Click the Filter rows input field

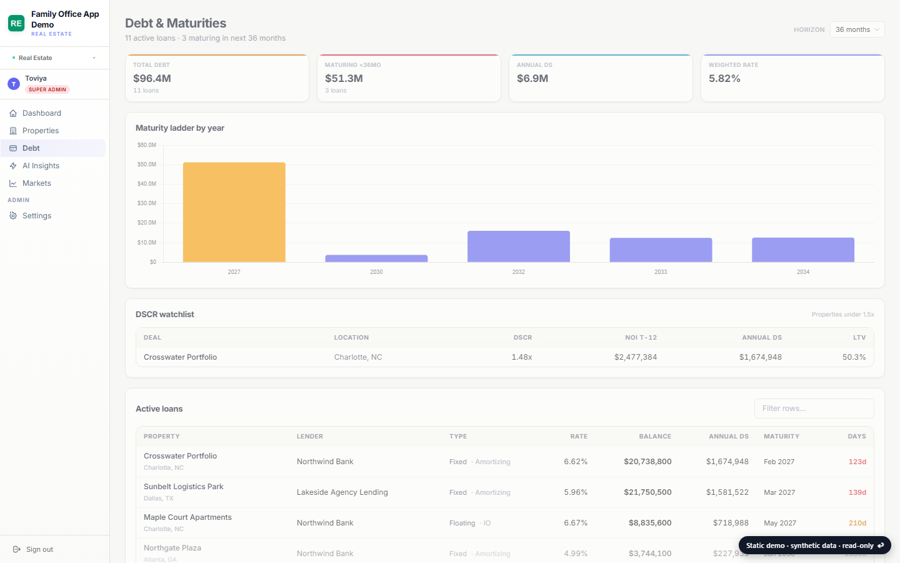814,408
